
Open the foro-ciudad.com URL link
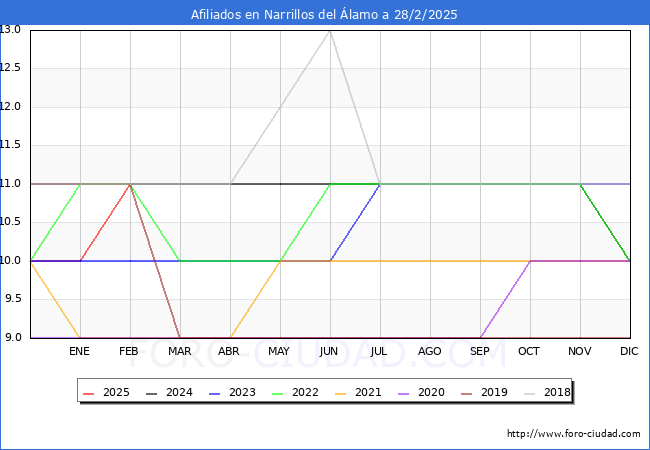[574, 434]
